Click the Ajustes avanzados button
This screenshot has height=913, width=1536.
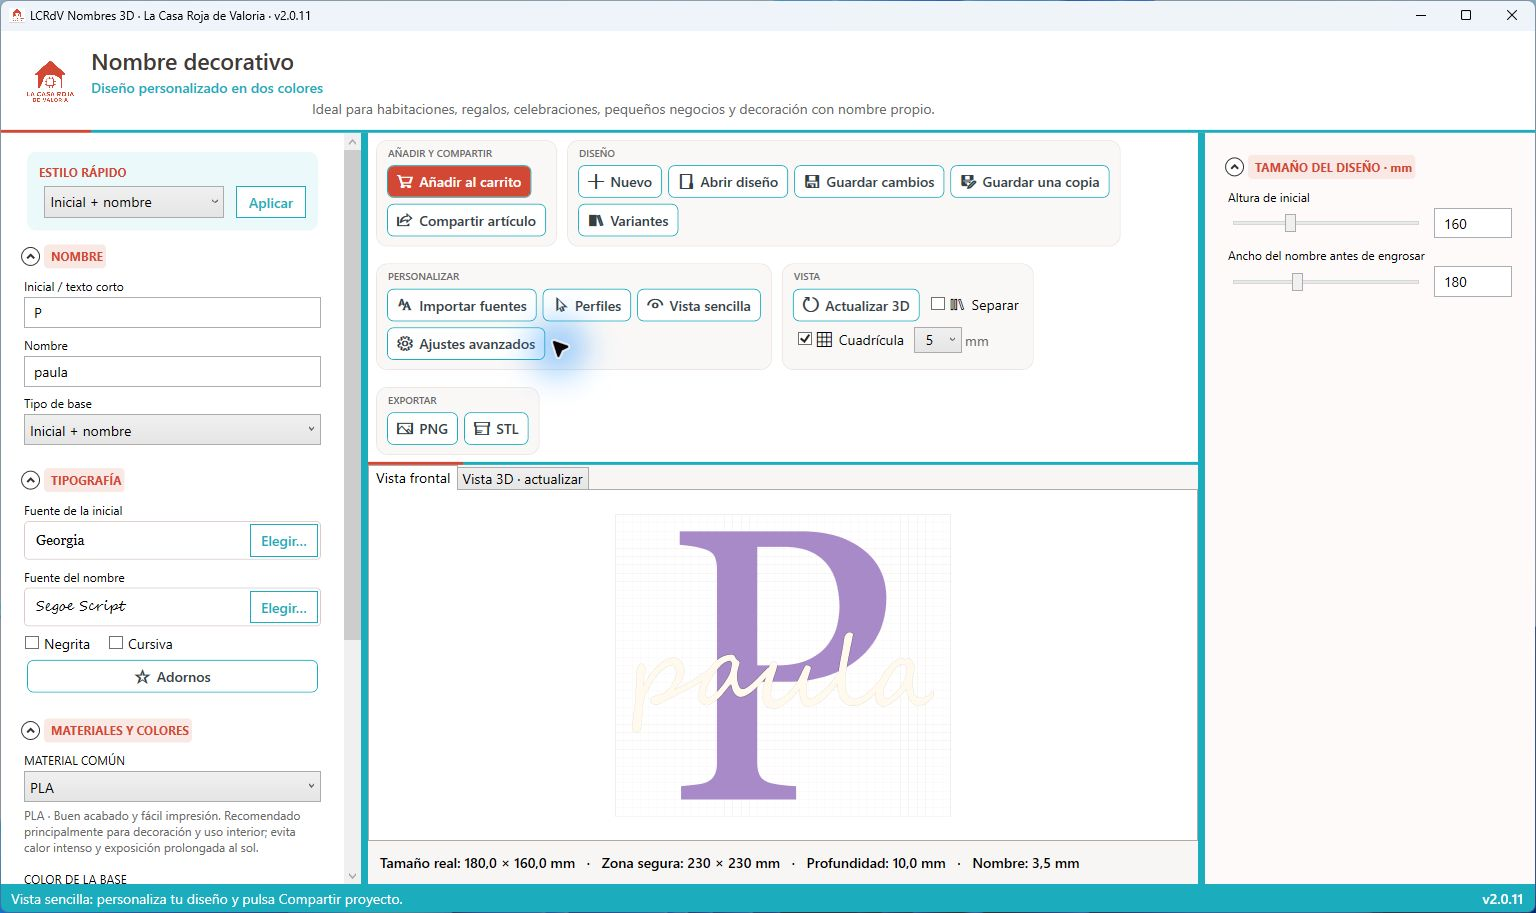click(x=466, y=344)
